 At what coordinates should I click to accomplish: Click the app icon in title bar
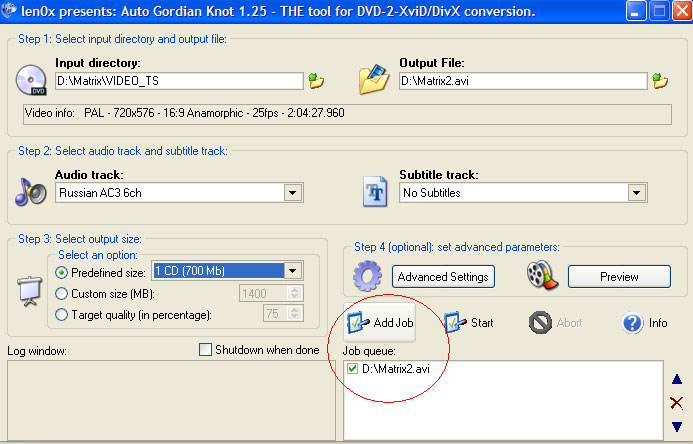pos(9,10)
